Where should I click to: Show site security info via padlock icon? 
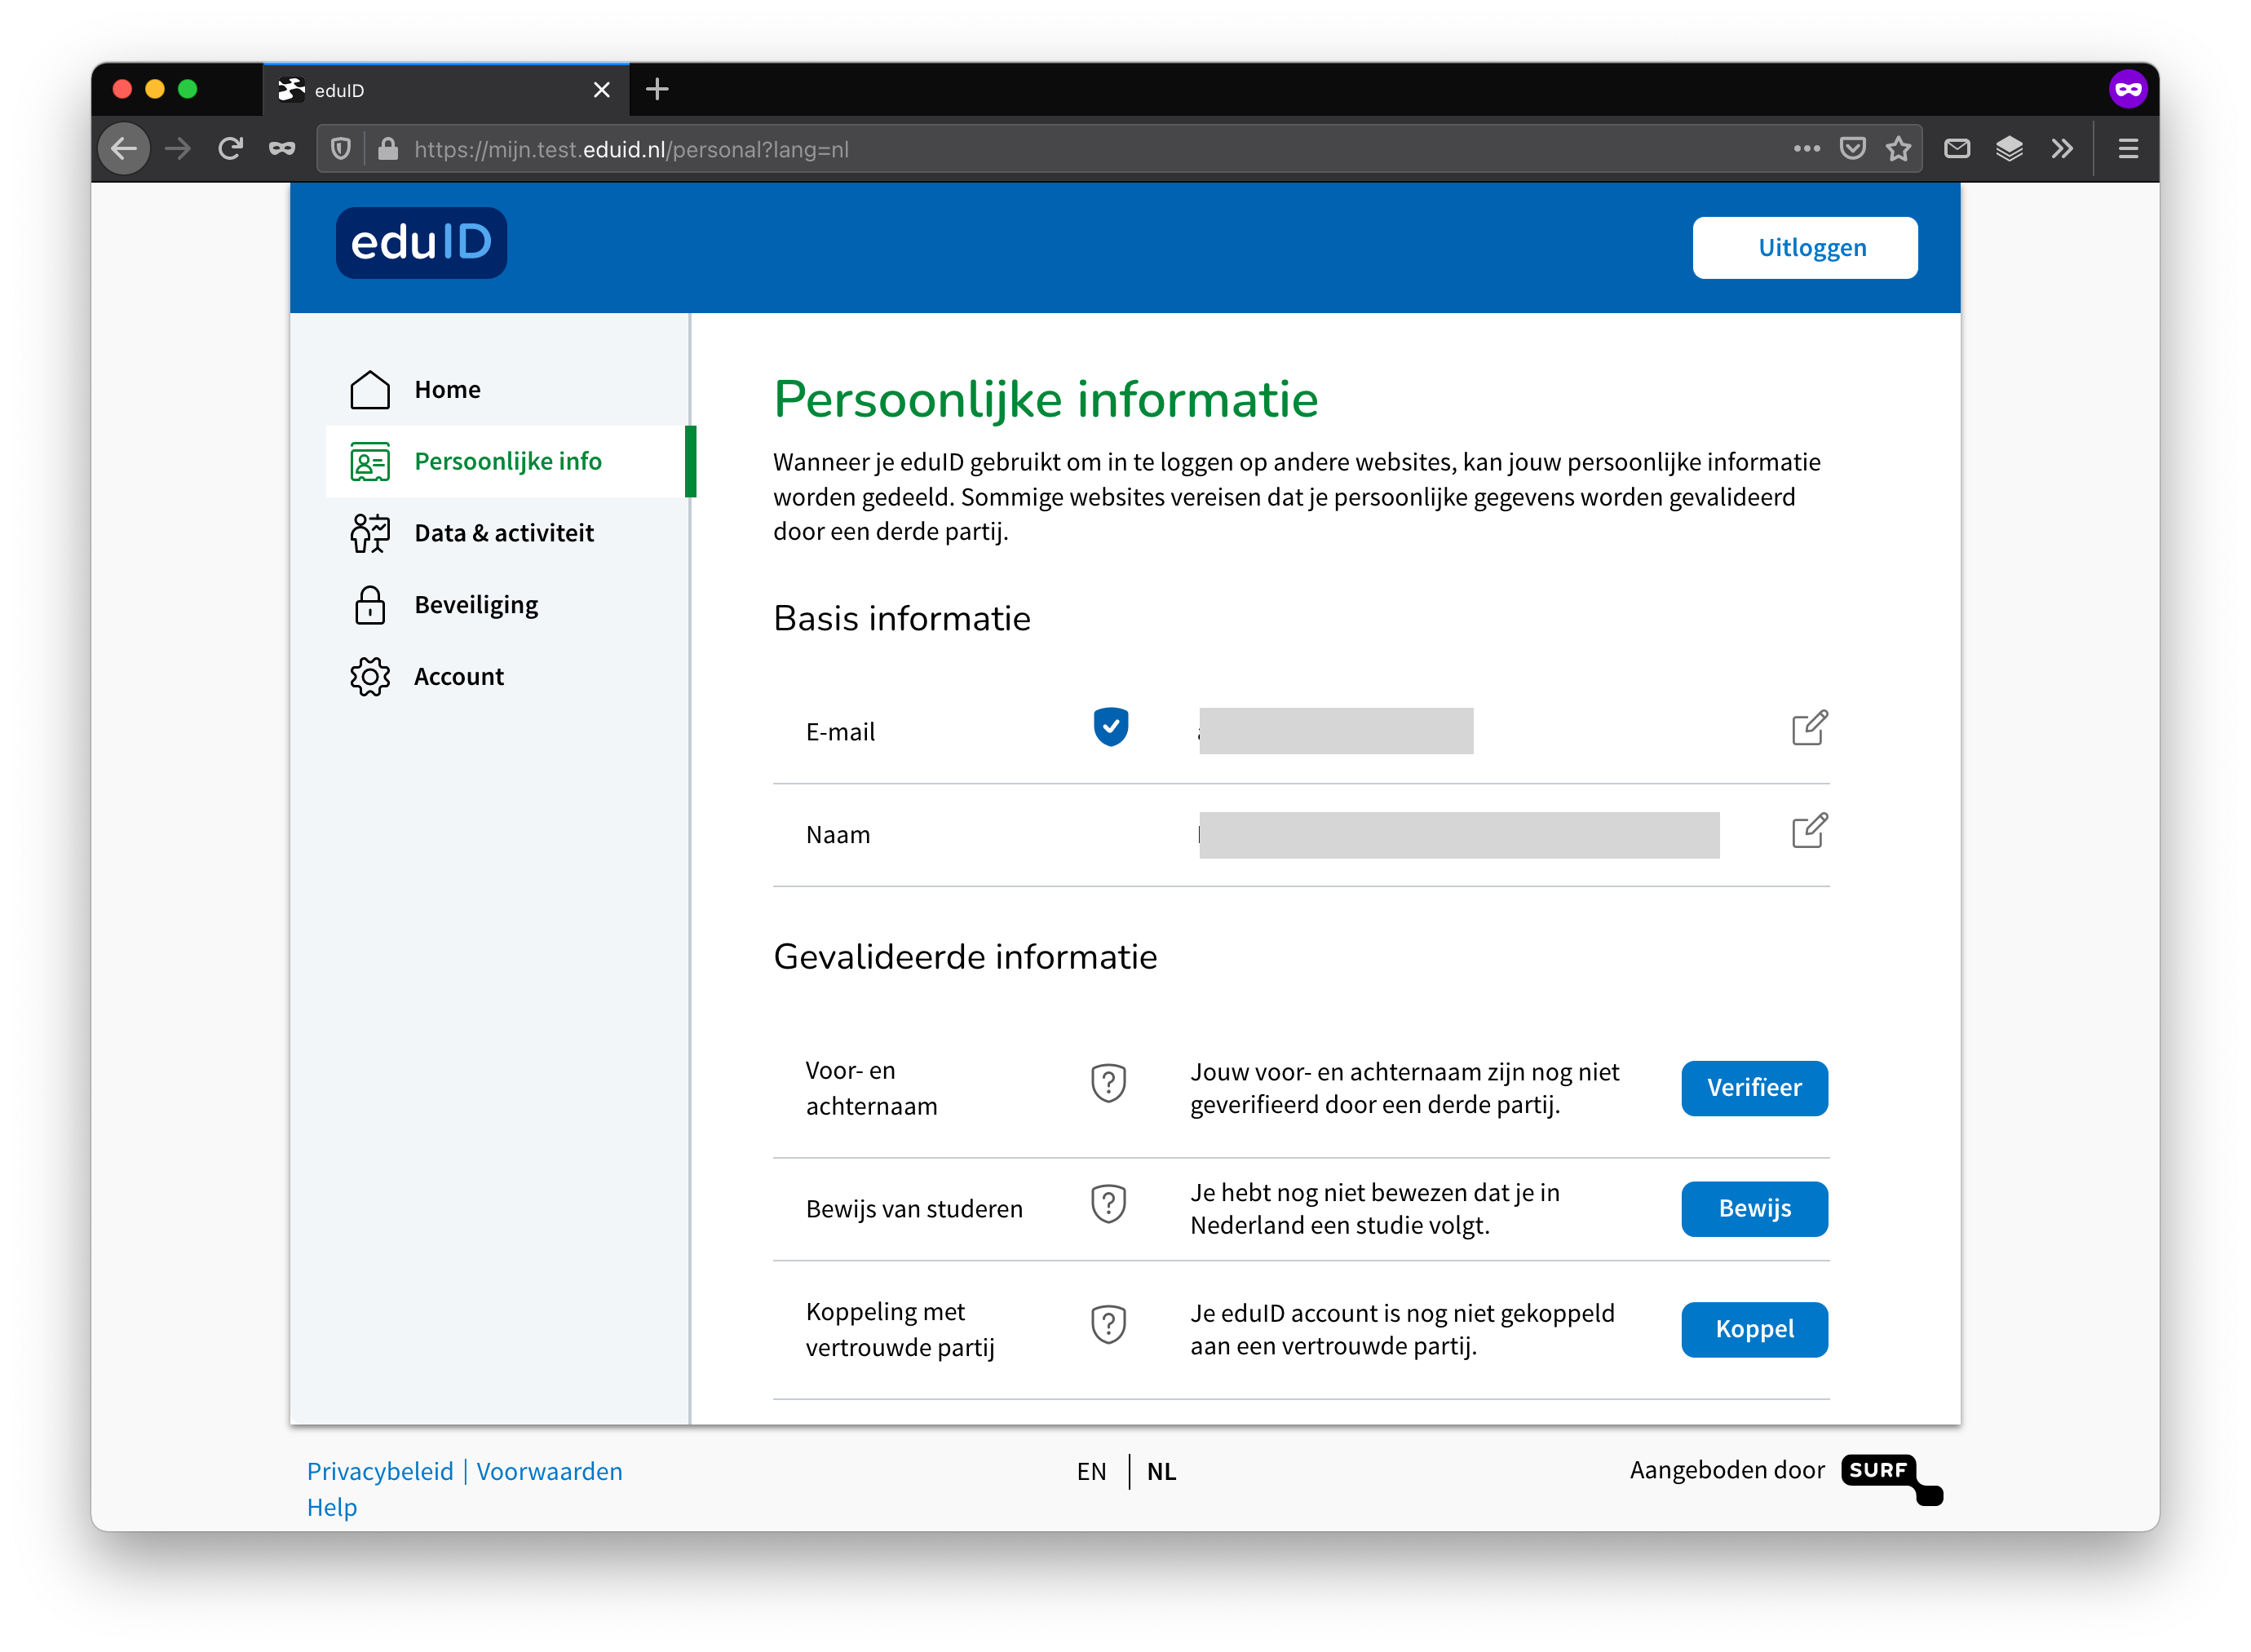[388, 149]
